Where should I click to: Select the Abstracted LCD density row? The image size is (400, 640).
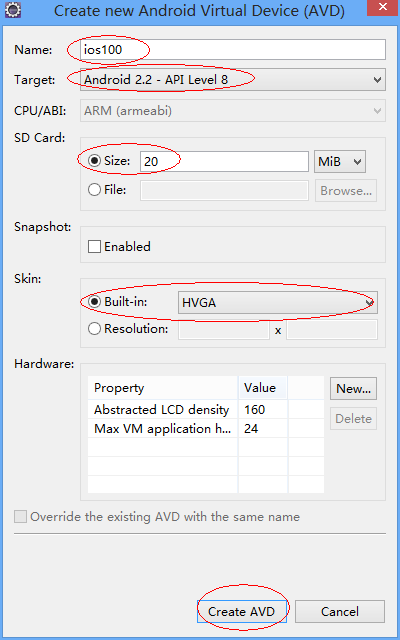206,409
